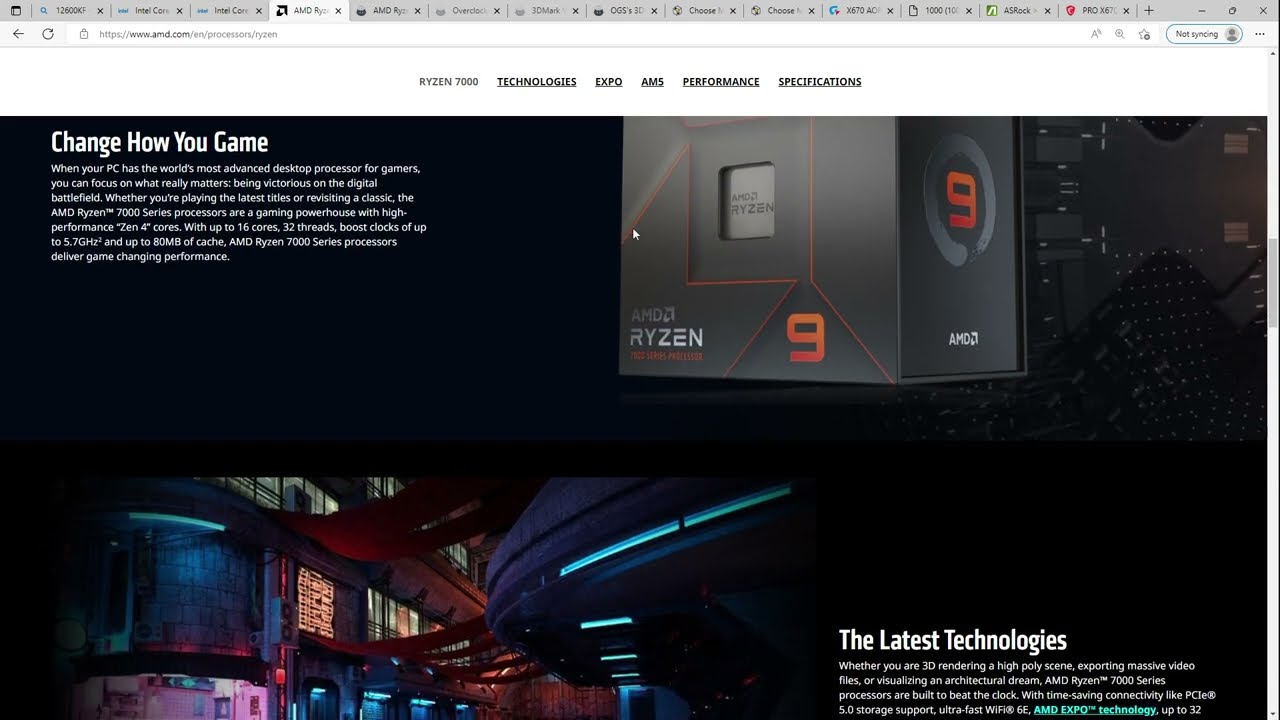Close the ASRock tab
Viewport: 1280px width, 720px height.
pyautogui.click(x=1047, y=11)
